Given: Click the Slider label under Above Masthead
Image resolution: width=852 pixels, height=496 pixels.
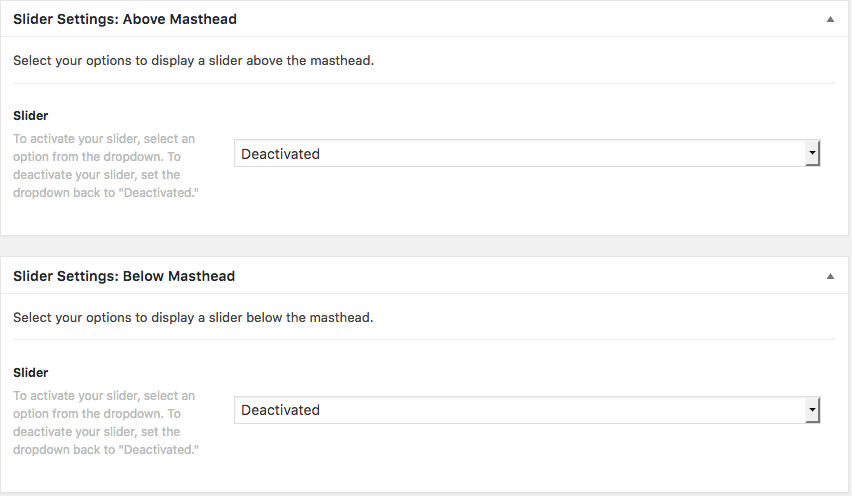Looking at the screenshot, I should pos(31,116).
